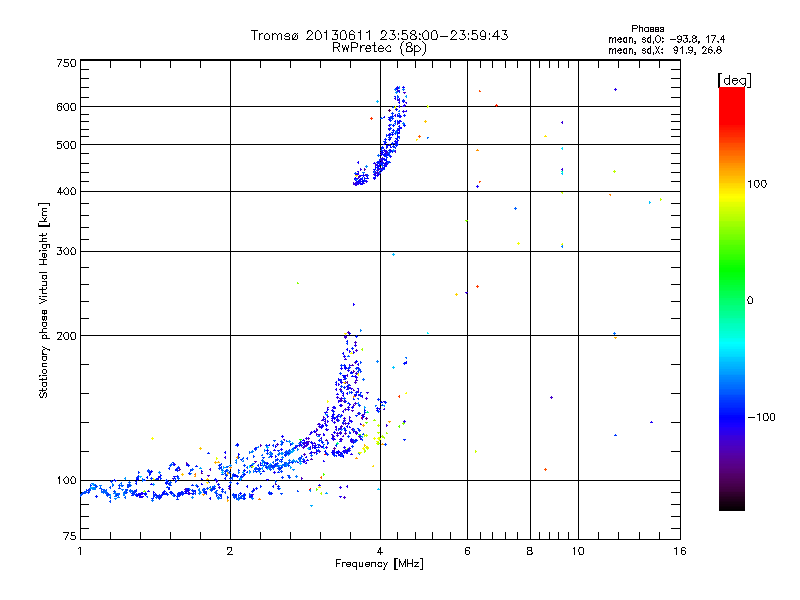Click x-axis tick label '16'
The image size is (800, 600).
[x=680, y=551]
